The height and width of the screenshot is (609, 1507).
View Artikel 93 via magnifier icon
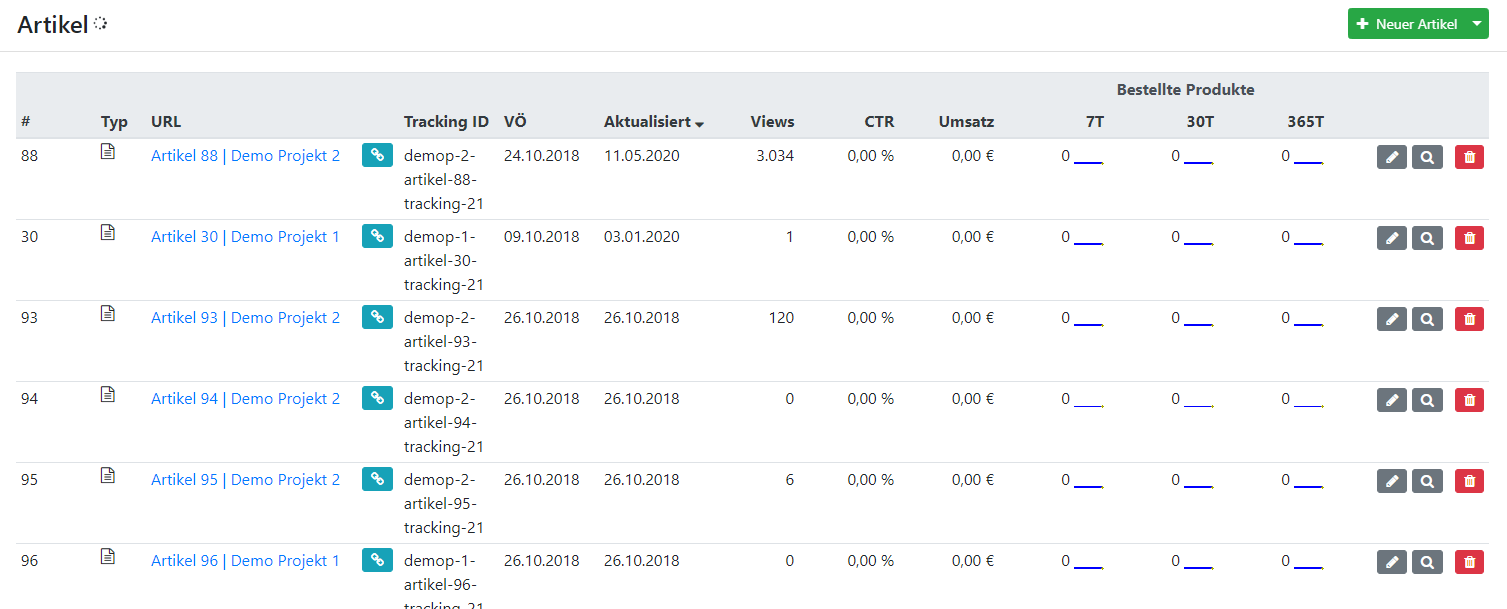coord(1427,319)
